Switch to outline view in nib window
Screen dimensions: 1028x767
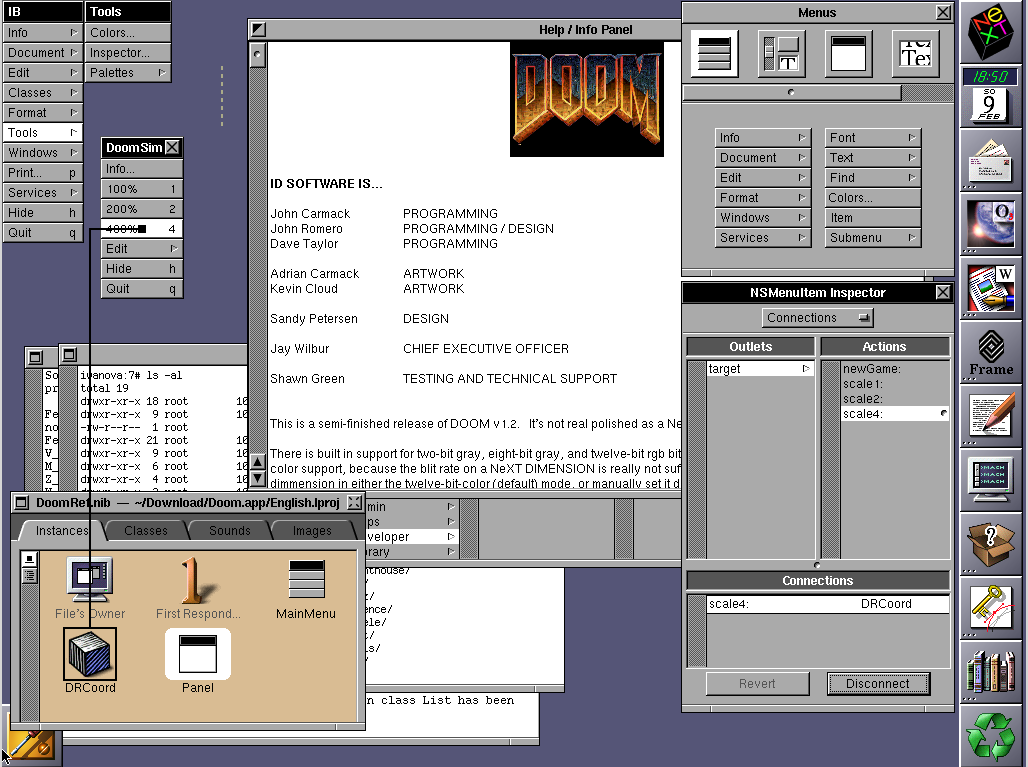point(29,575)
